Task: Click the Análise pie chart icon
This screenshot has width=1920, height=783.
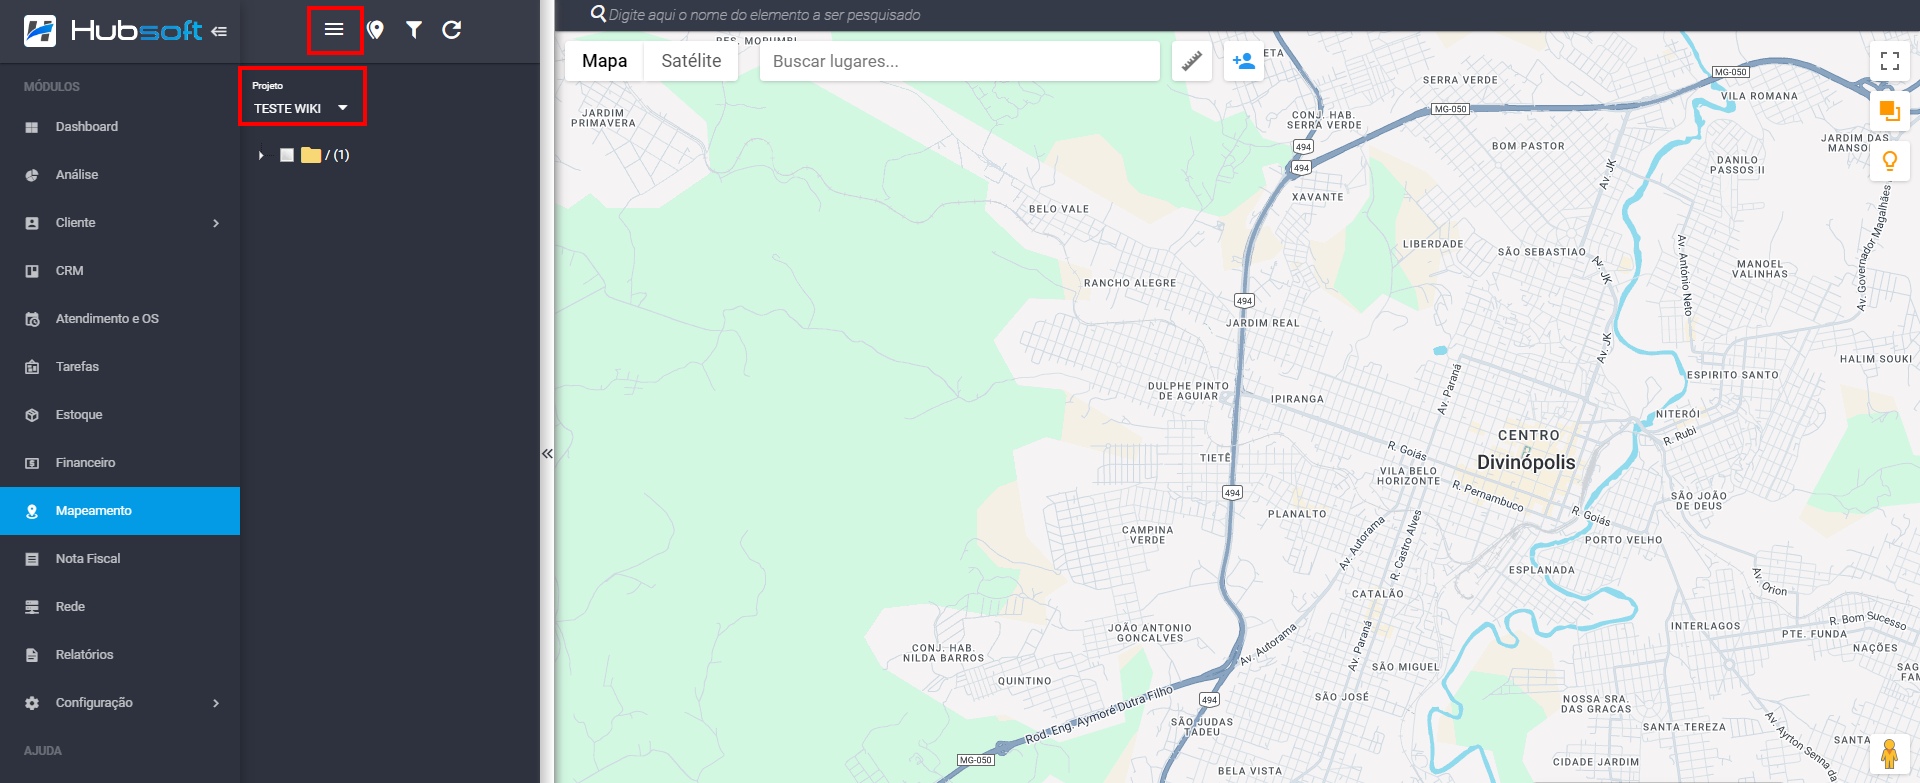Action: 32,175
